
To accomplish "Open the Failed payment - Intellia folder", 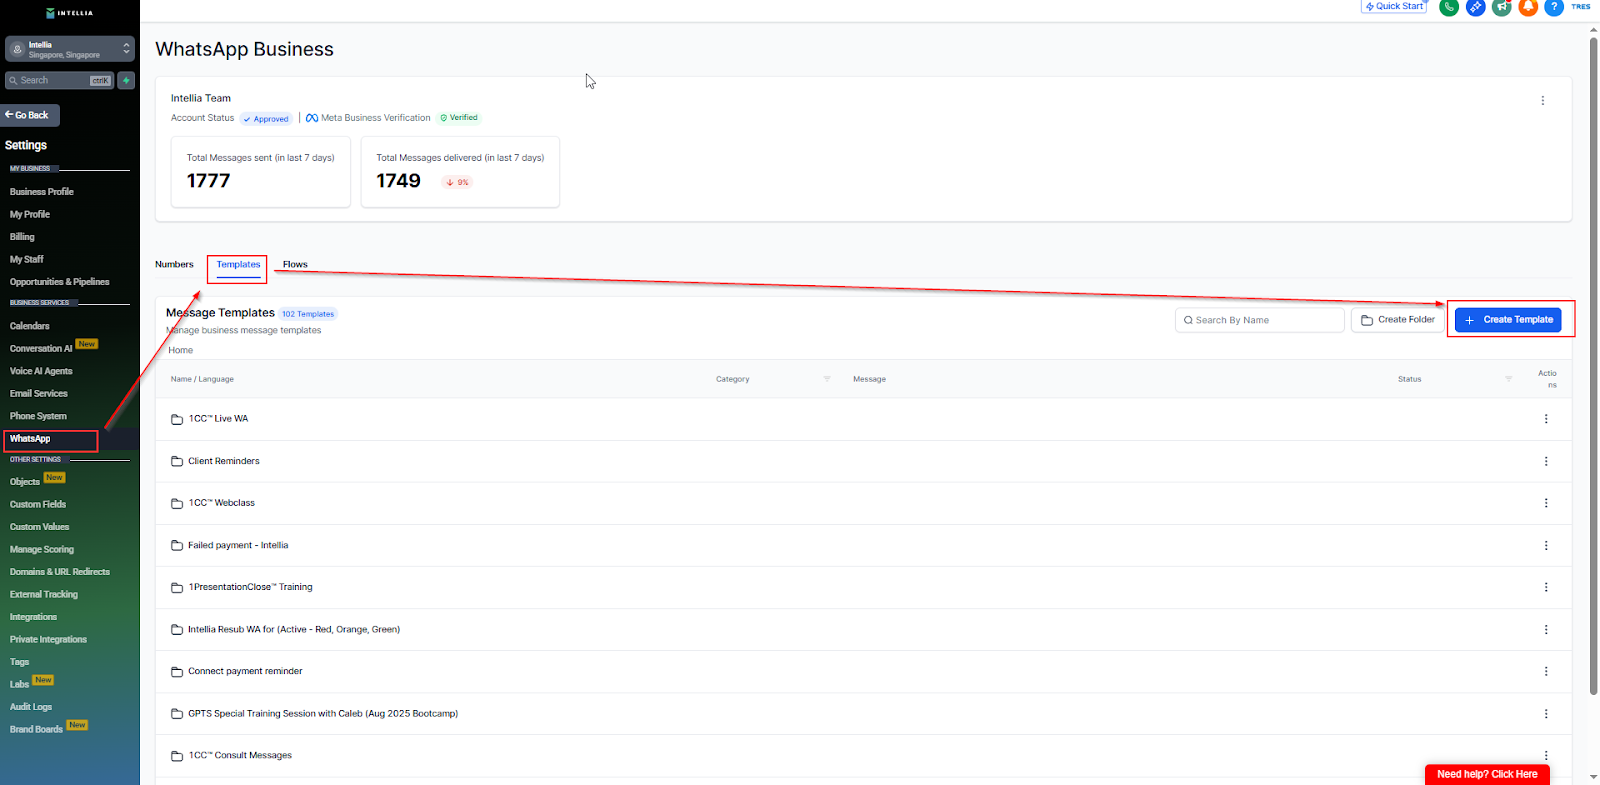I will tap(238, 545).
